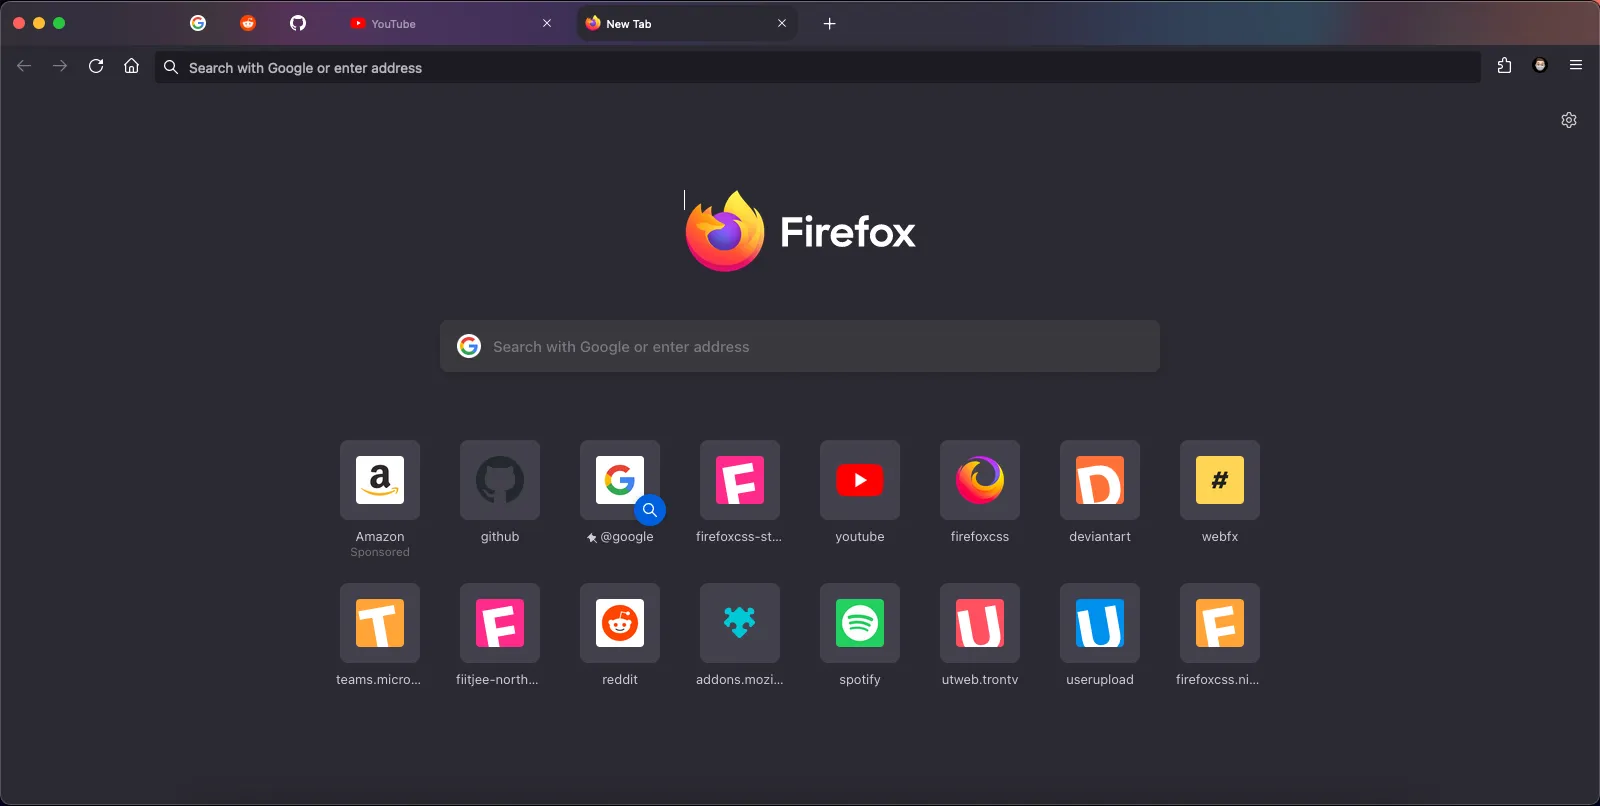Open a new tab with plus button
This screenshot has width=1600, height=806.
[x=829, y=24]
